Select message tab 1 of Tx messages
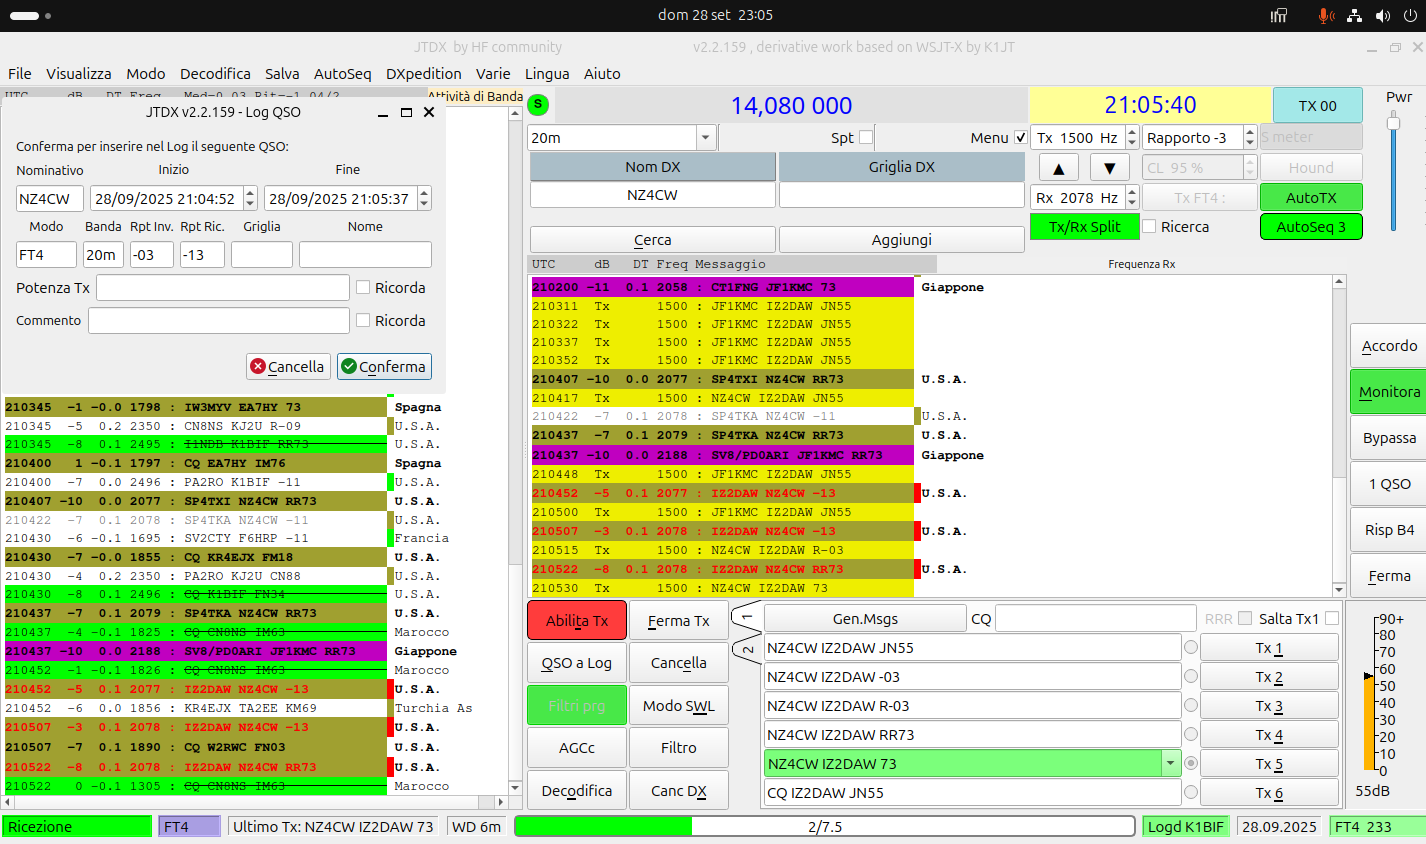 click(x=747, y=616)
